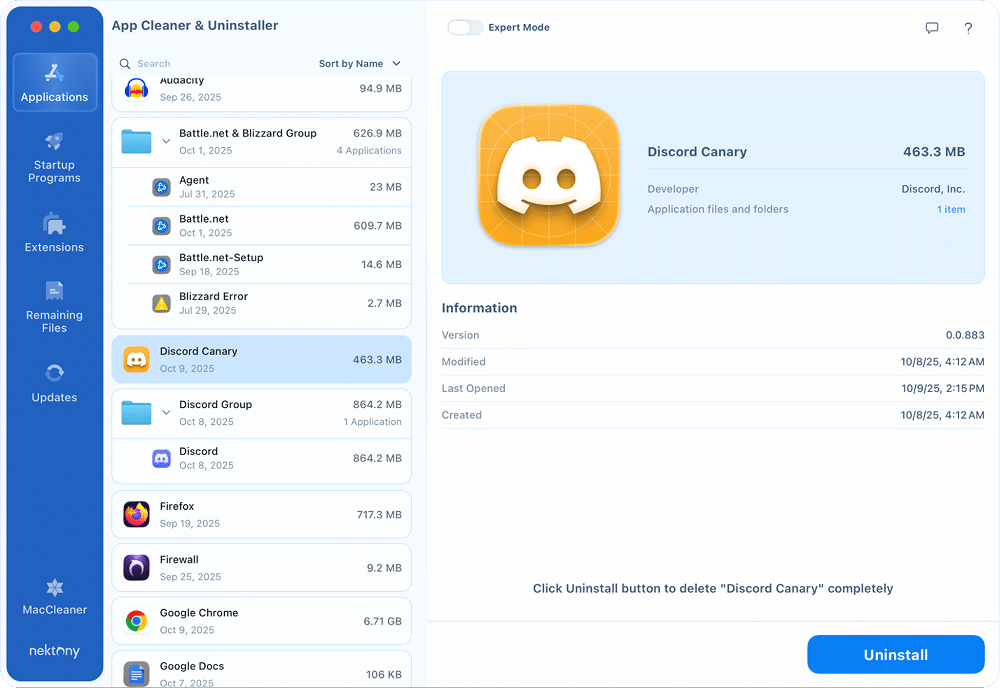Collapse the Discord Group entry
The height and width of the screenshot is (688, 1000).
click(166, 410)
